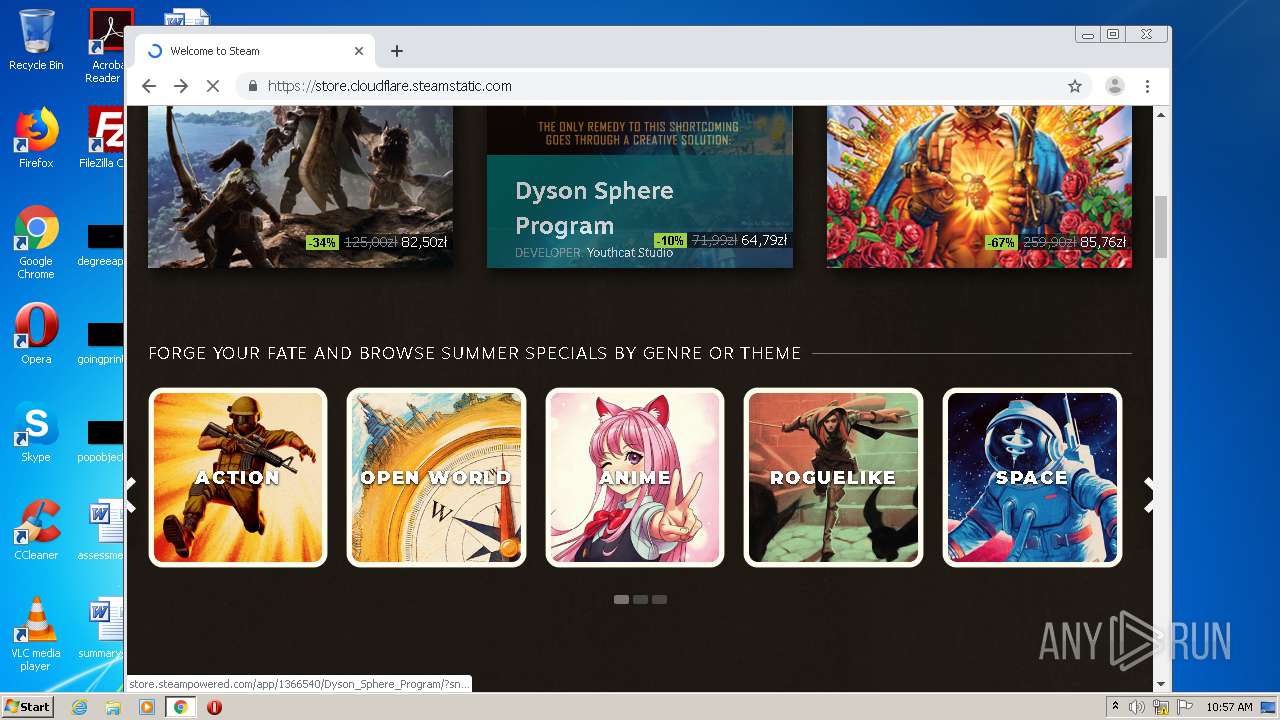Launch Opera desktop shortcut
The height and width of the screenshot is (720, 1280).
(36, 334)
